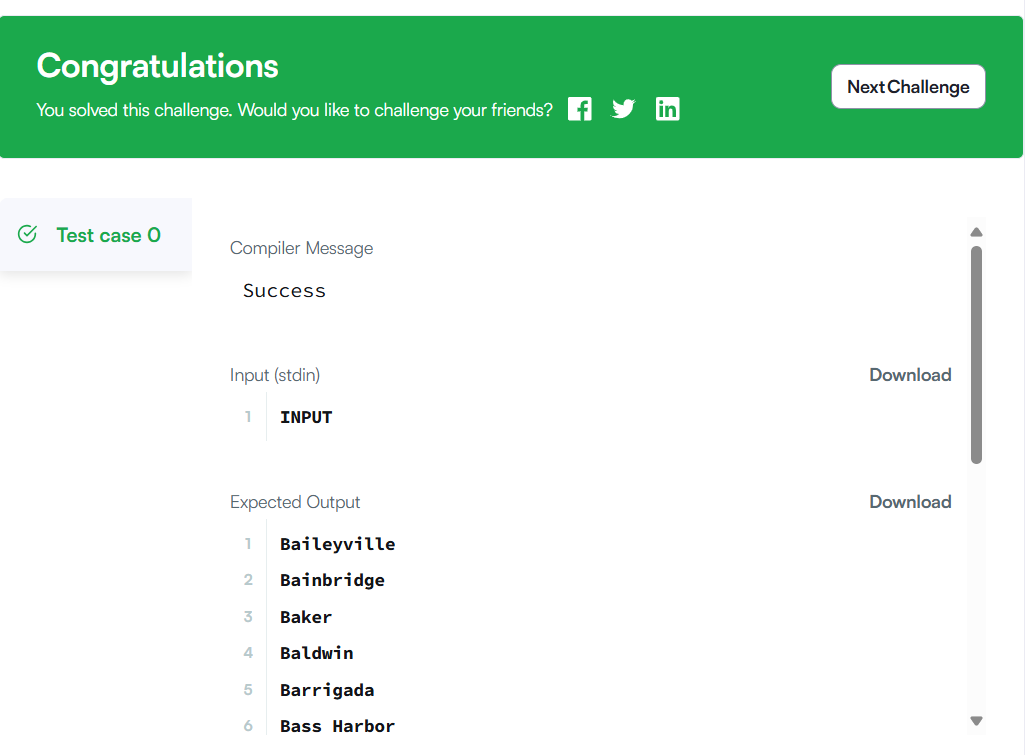Share challenge on Twitter

click(x=623, y=109)
